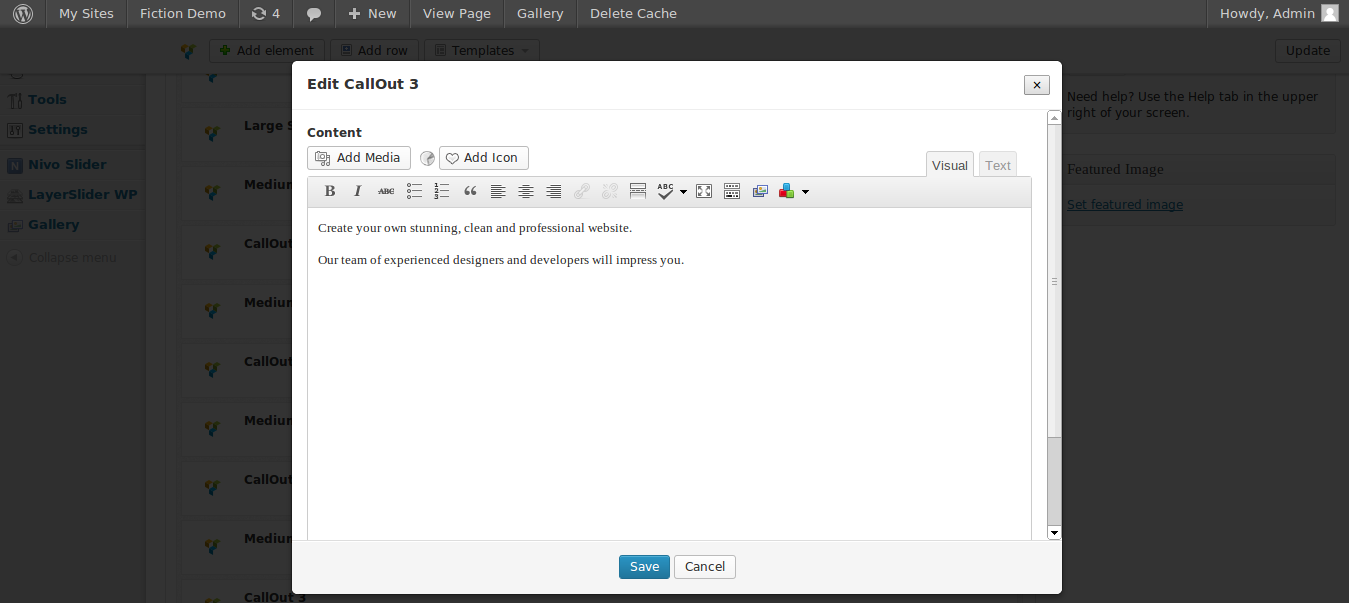
Task: Click the Featured Image panel header
Action: pyautogui.click(x=1198, y=170)
